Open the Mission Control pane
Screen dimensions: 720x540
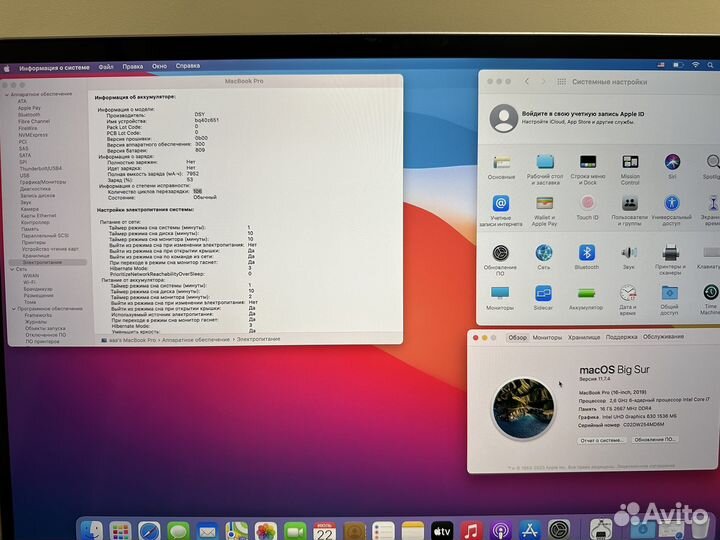(630, 169)
